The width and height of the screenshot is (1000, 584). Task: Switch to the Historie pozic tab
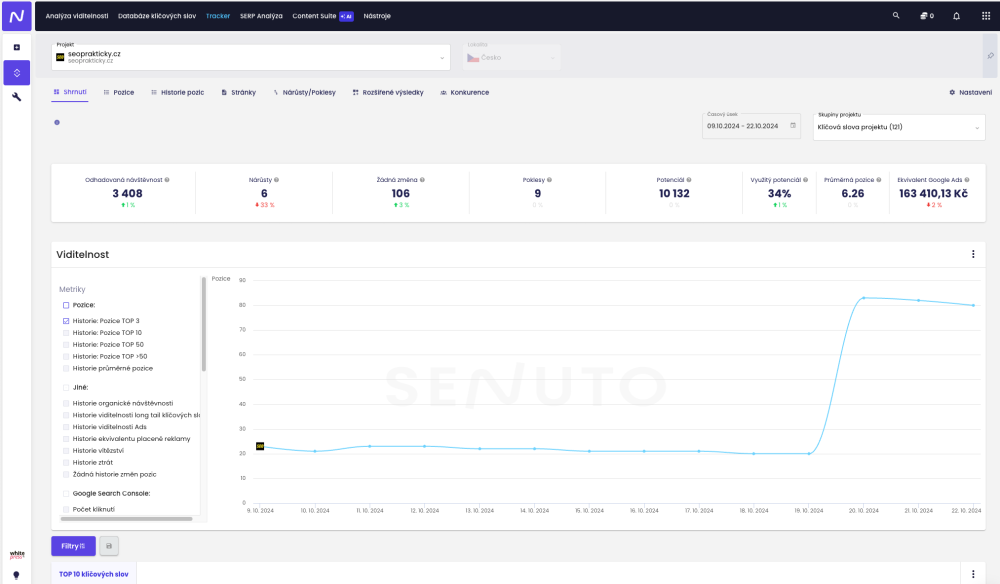pyautogui.click(x=177, y=92)
